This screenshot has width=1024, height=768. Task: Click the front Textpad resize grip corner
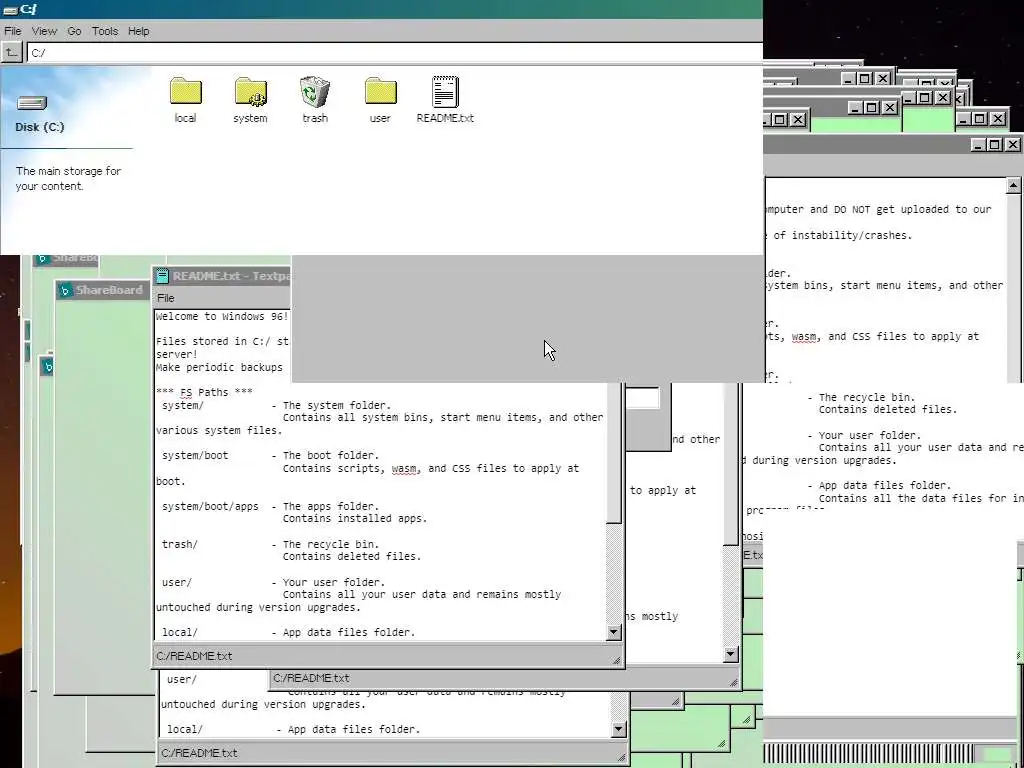616,660
